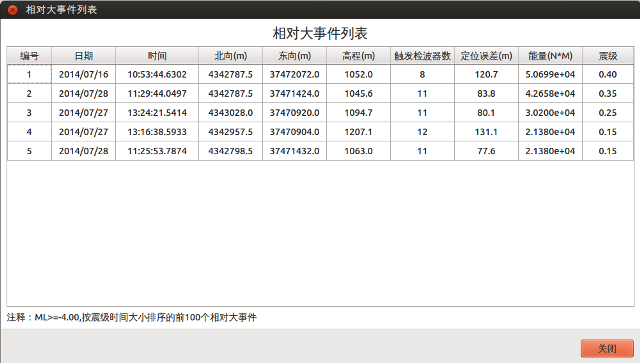Select location error cell 80.1

[486, 113]
